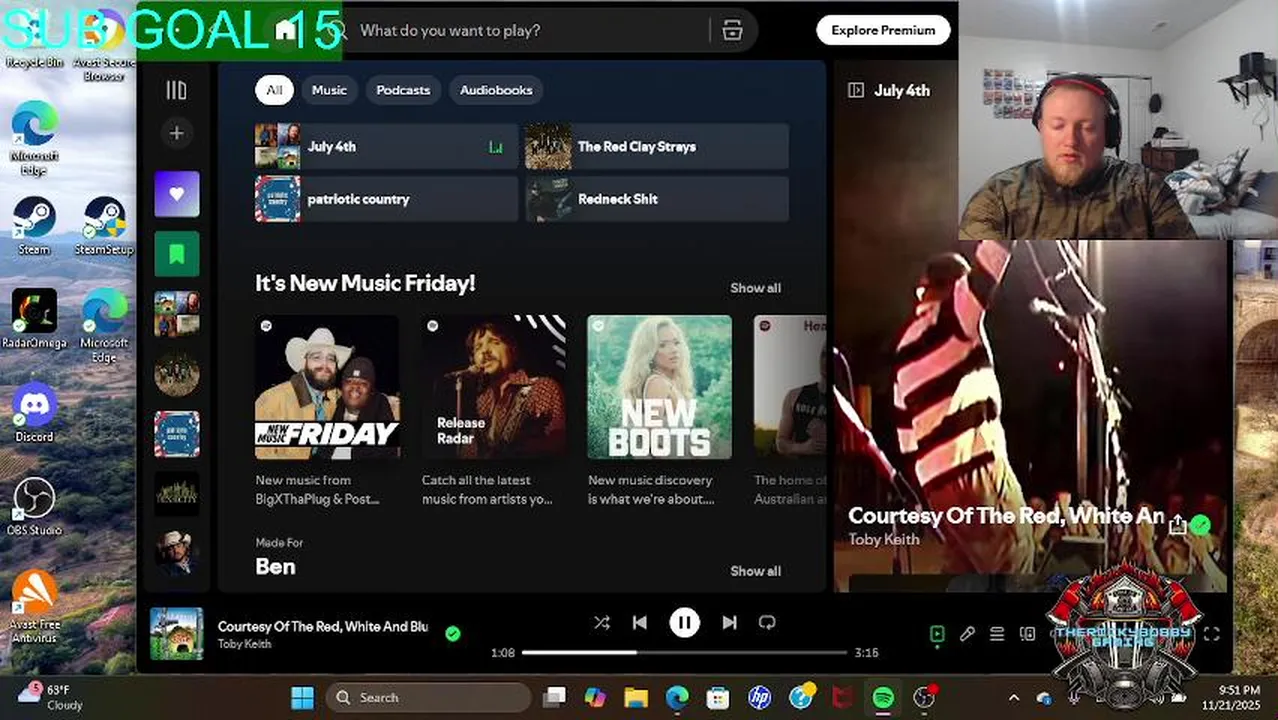Screen dimensions: 1278x720
Task: Open the round band photo in sidebar
Action: tap(177, 374)
